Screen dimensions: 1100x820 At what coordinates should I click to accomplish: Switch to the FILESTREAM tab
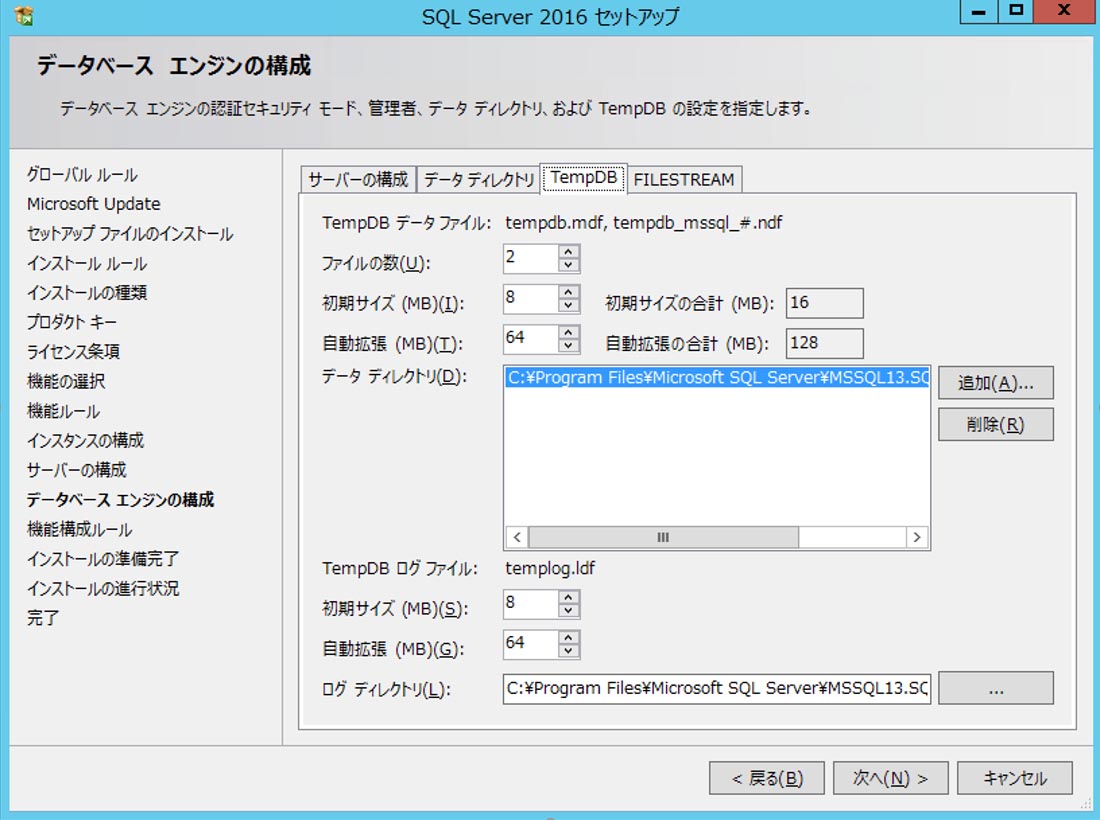pos(684,179)
